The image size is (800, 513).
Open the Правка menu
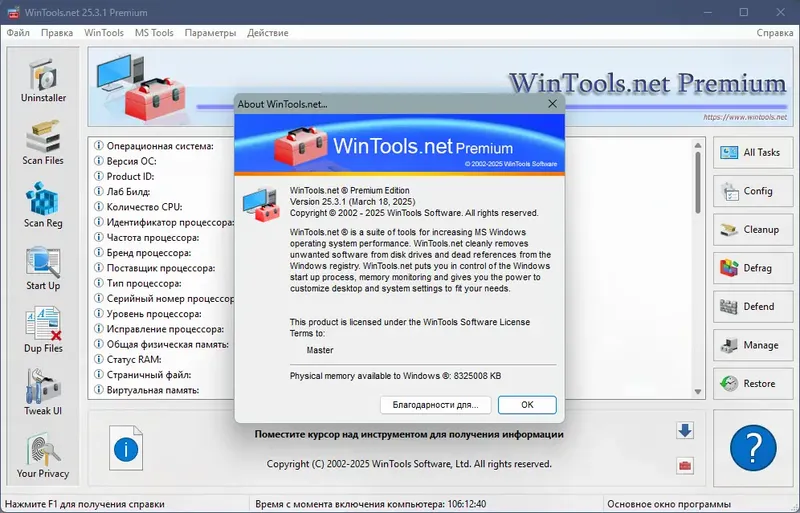pos(57,33)
